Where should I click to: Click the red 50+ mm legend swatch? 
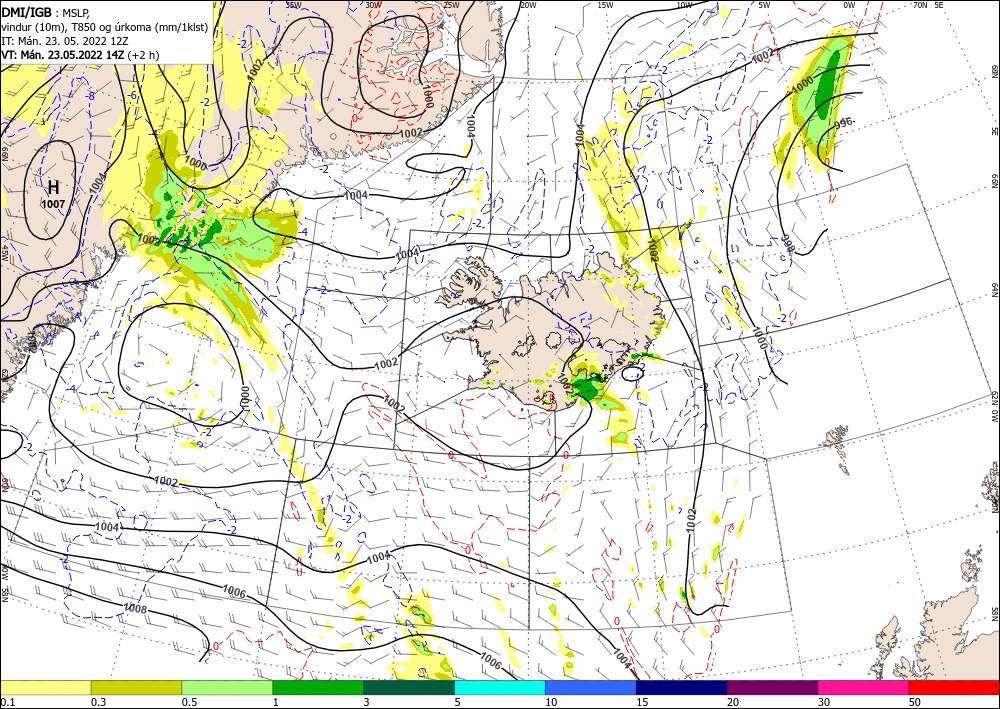954,687
